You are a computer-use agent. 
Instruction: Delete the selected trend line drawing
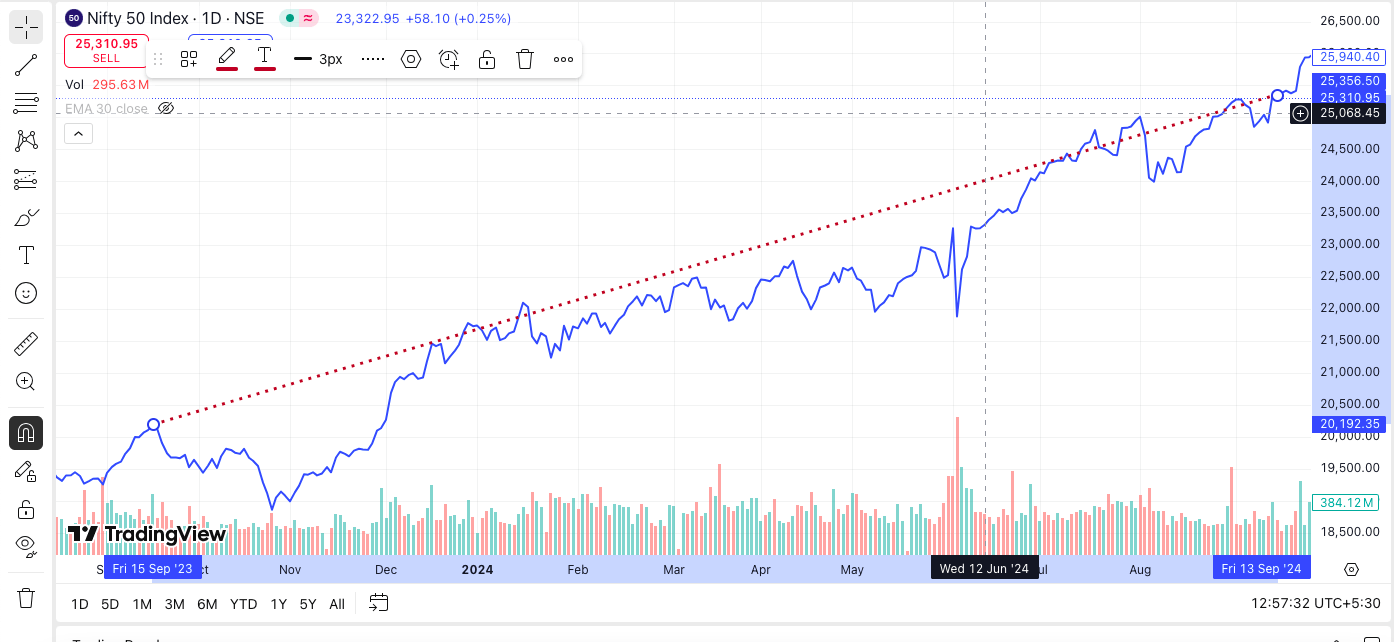[525, 59]
